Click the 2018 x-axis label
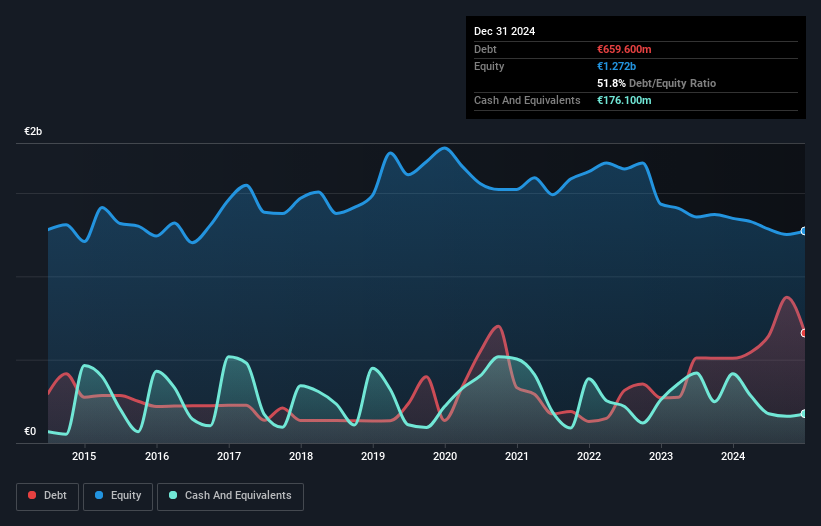This screenshot has height=526, width=821. (301, 456)
